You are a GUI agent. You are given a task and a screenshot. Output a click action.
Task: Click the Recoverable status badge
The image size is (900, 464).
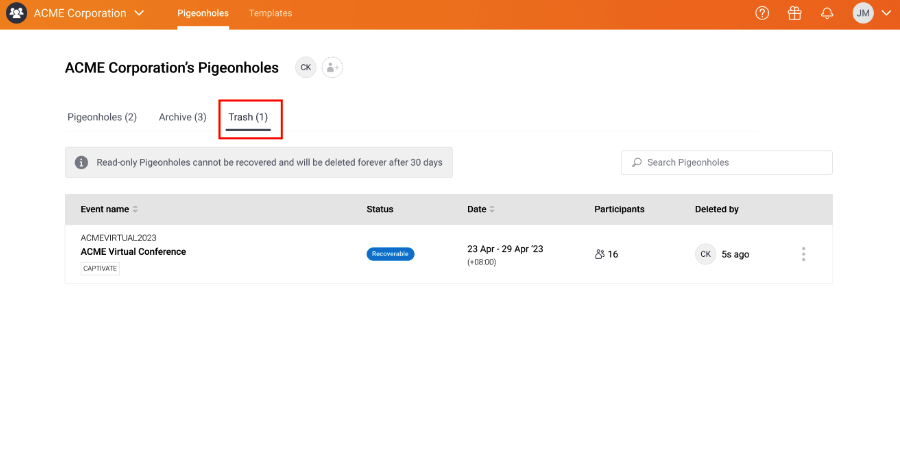(390, 254)
